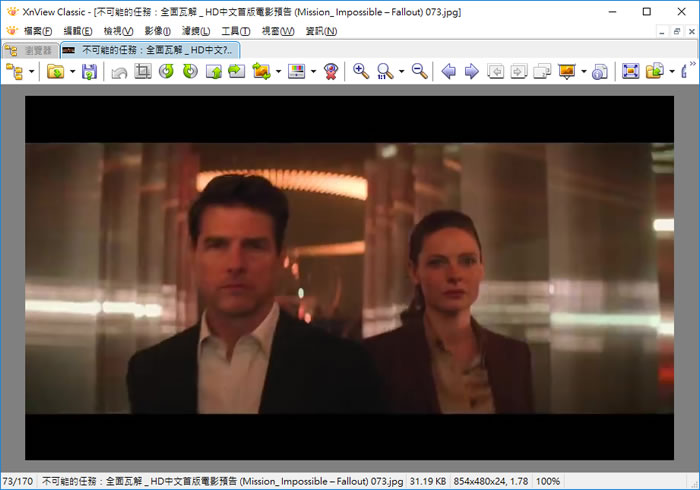700x490 pixels.
Task: Close the inner document window
Action: (692, 32)
